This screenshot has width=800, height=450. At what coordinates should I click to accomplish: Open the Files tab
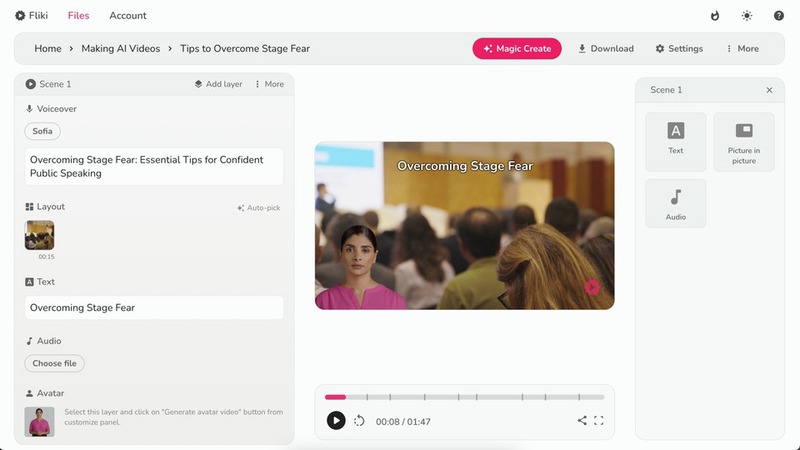(79, 15)
